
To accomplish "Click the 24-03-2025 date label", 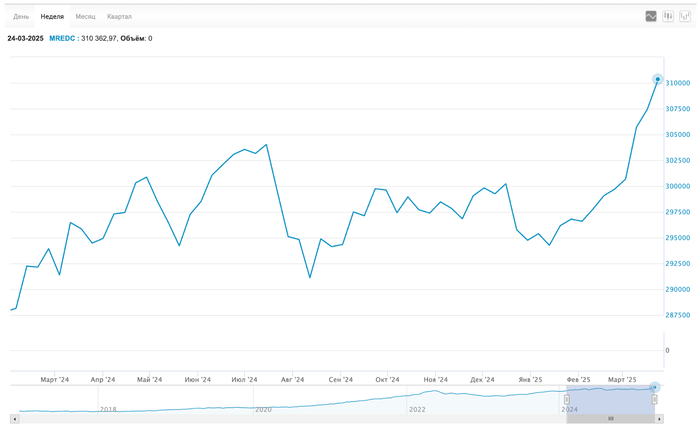I will click(25, 38).
